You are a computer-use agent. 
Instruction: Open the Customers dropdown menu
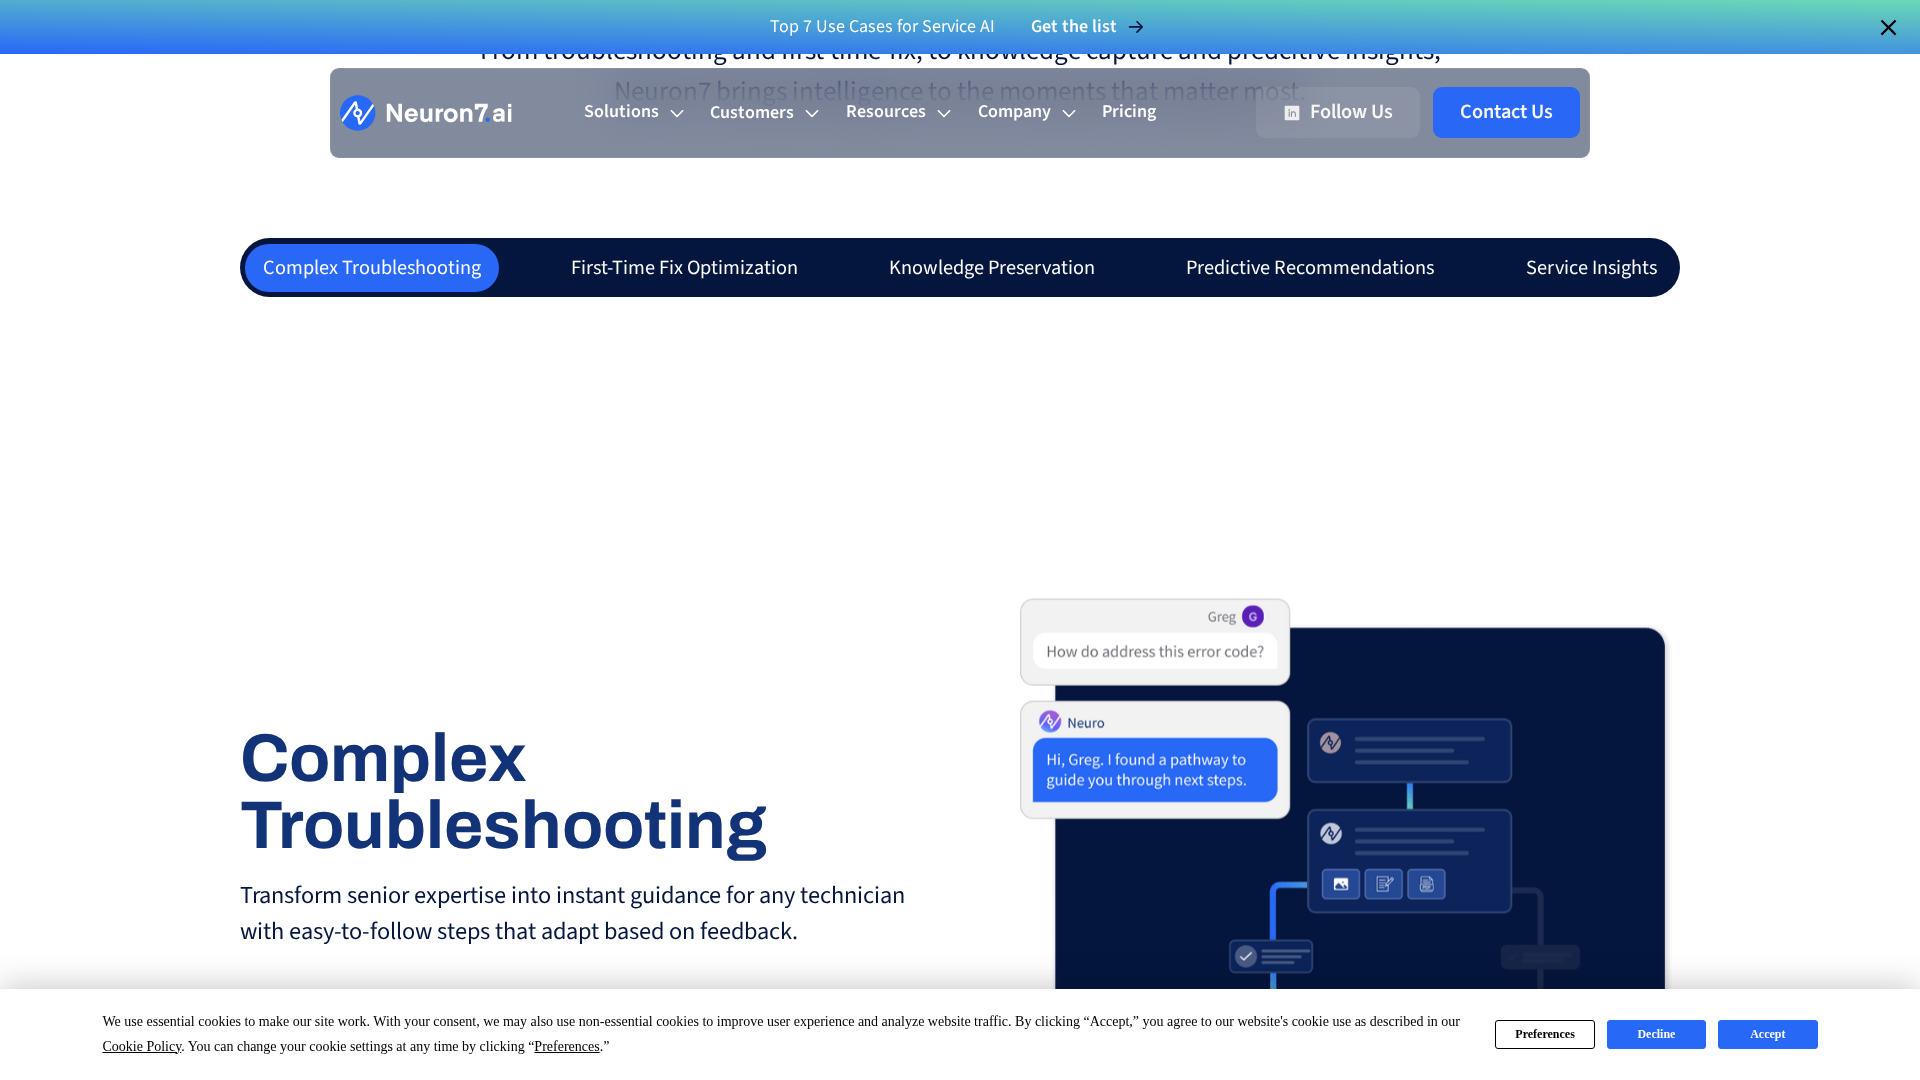coord(763,112)
